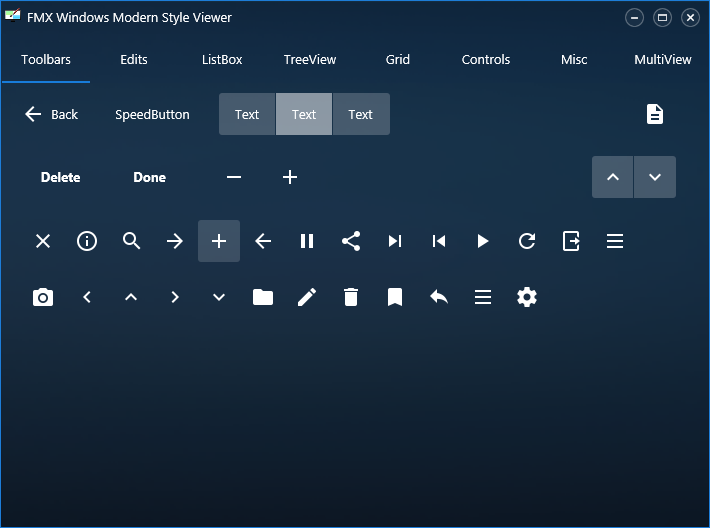Click the right arrow icon
This screenshot has height=528, width=710.
pos(175,241)
